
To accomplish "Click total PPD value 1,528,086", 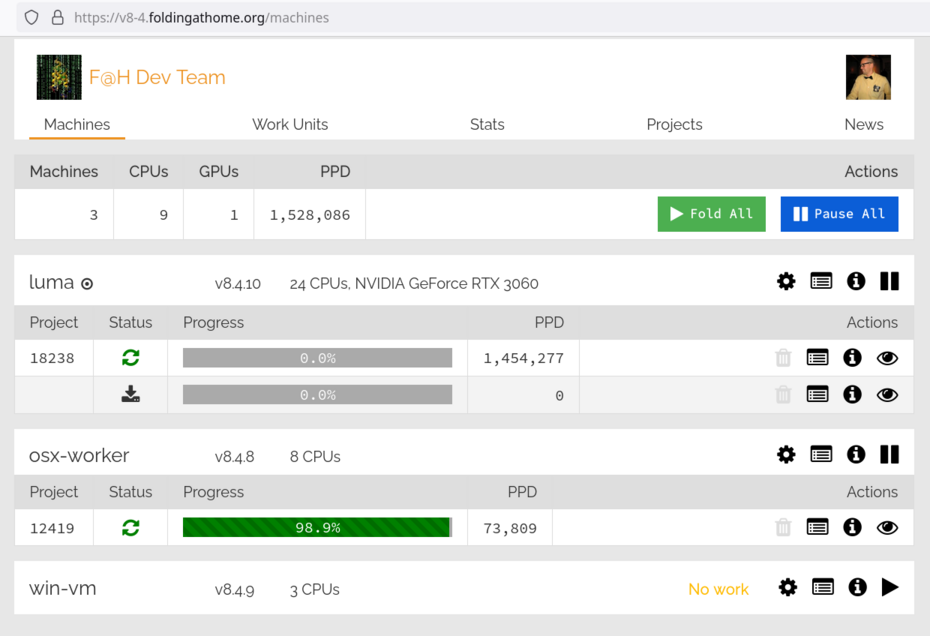I will tap(310, 215).
